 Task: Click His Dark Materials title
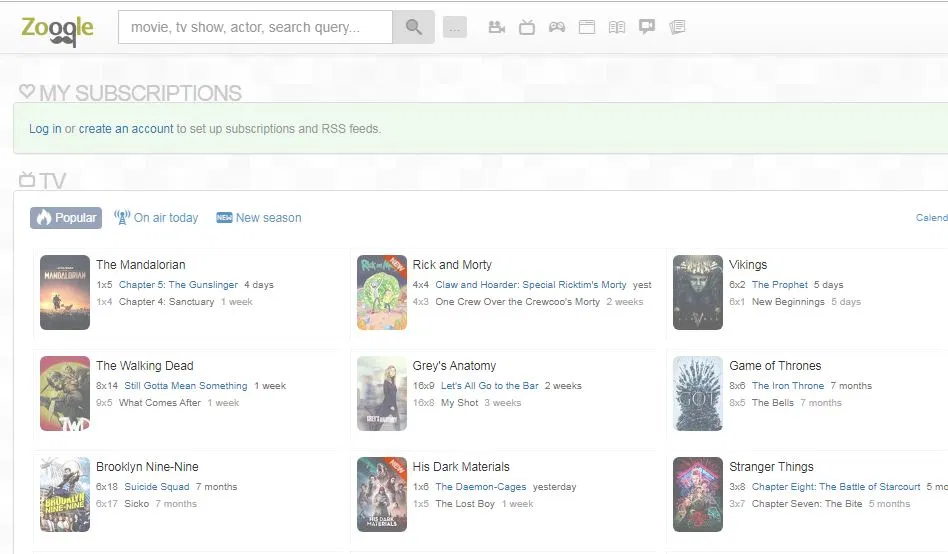tap(461, 467)
